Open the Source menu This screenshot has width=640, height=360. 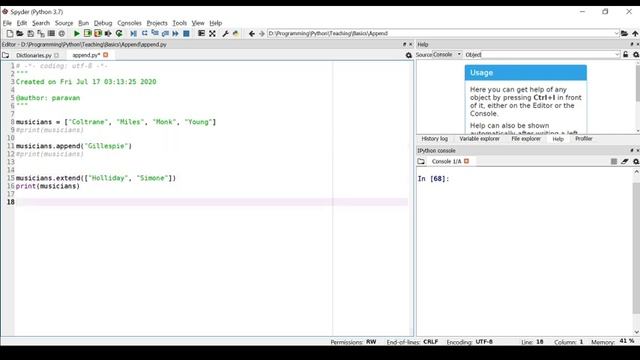(64, 23)
